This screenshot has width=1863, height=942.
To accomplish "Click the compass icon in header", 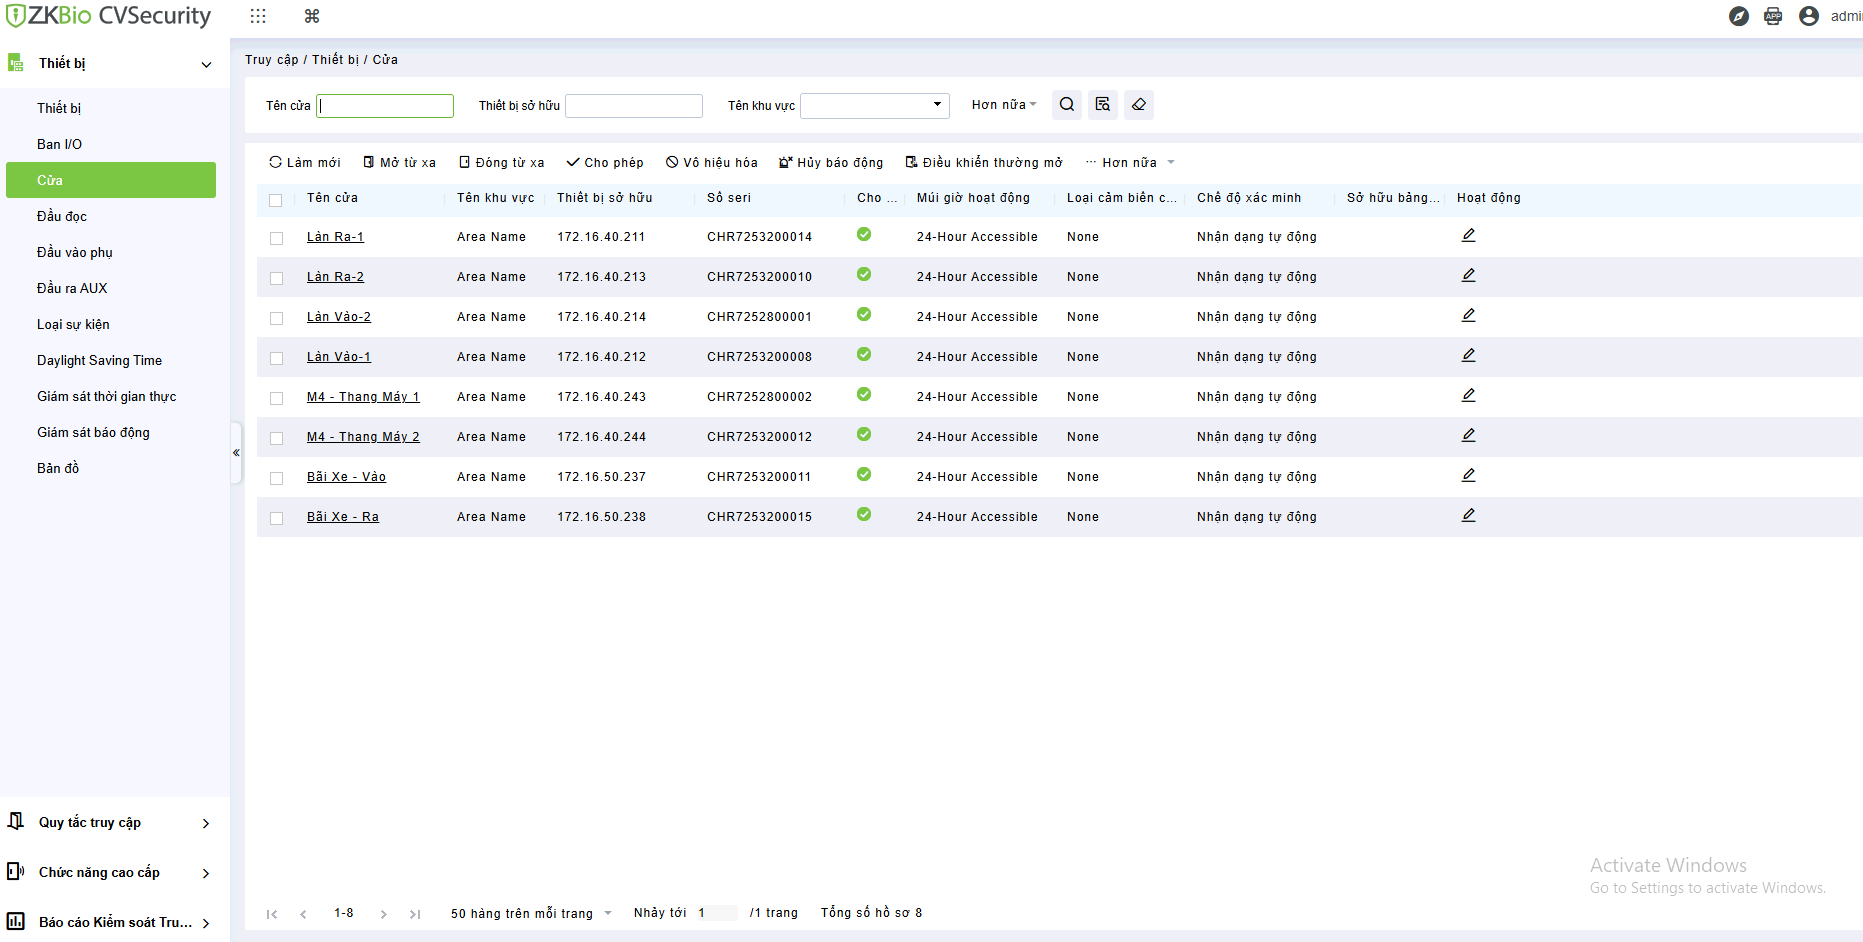I will (1739, 16).
